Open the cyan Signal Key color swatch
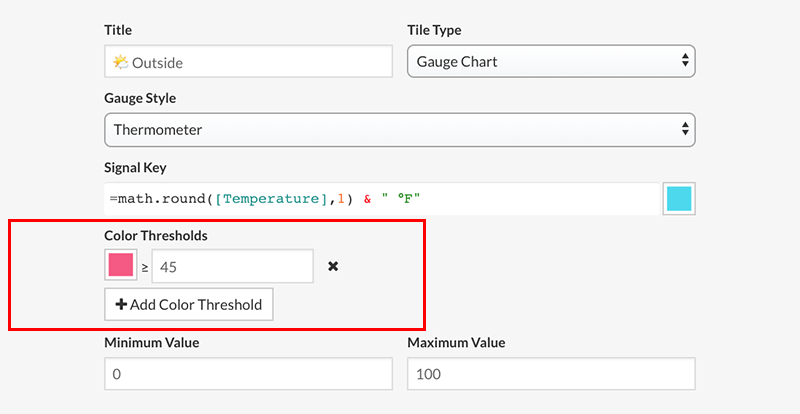Image resolution: width=800 pixels, height=414 pixels. click(x=678, y=198)
